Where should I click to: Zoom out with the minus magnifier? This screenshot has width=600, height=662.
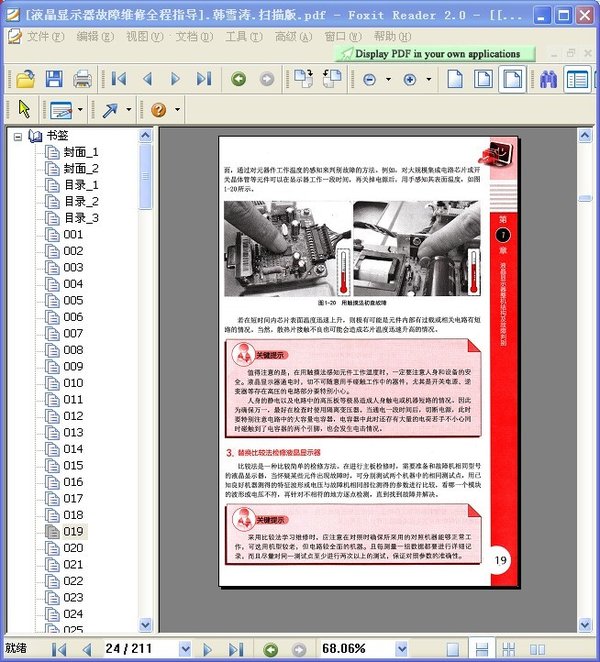[369, 79]
